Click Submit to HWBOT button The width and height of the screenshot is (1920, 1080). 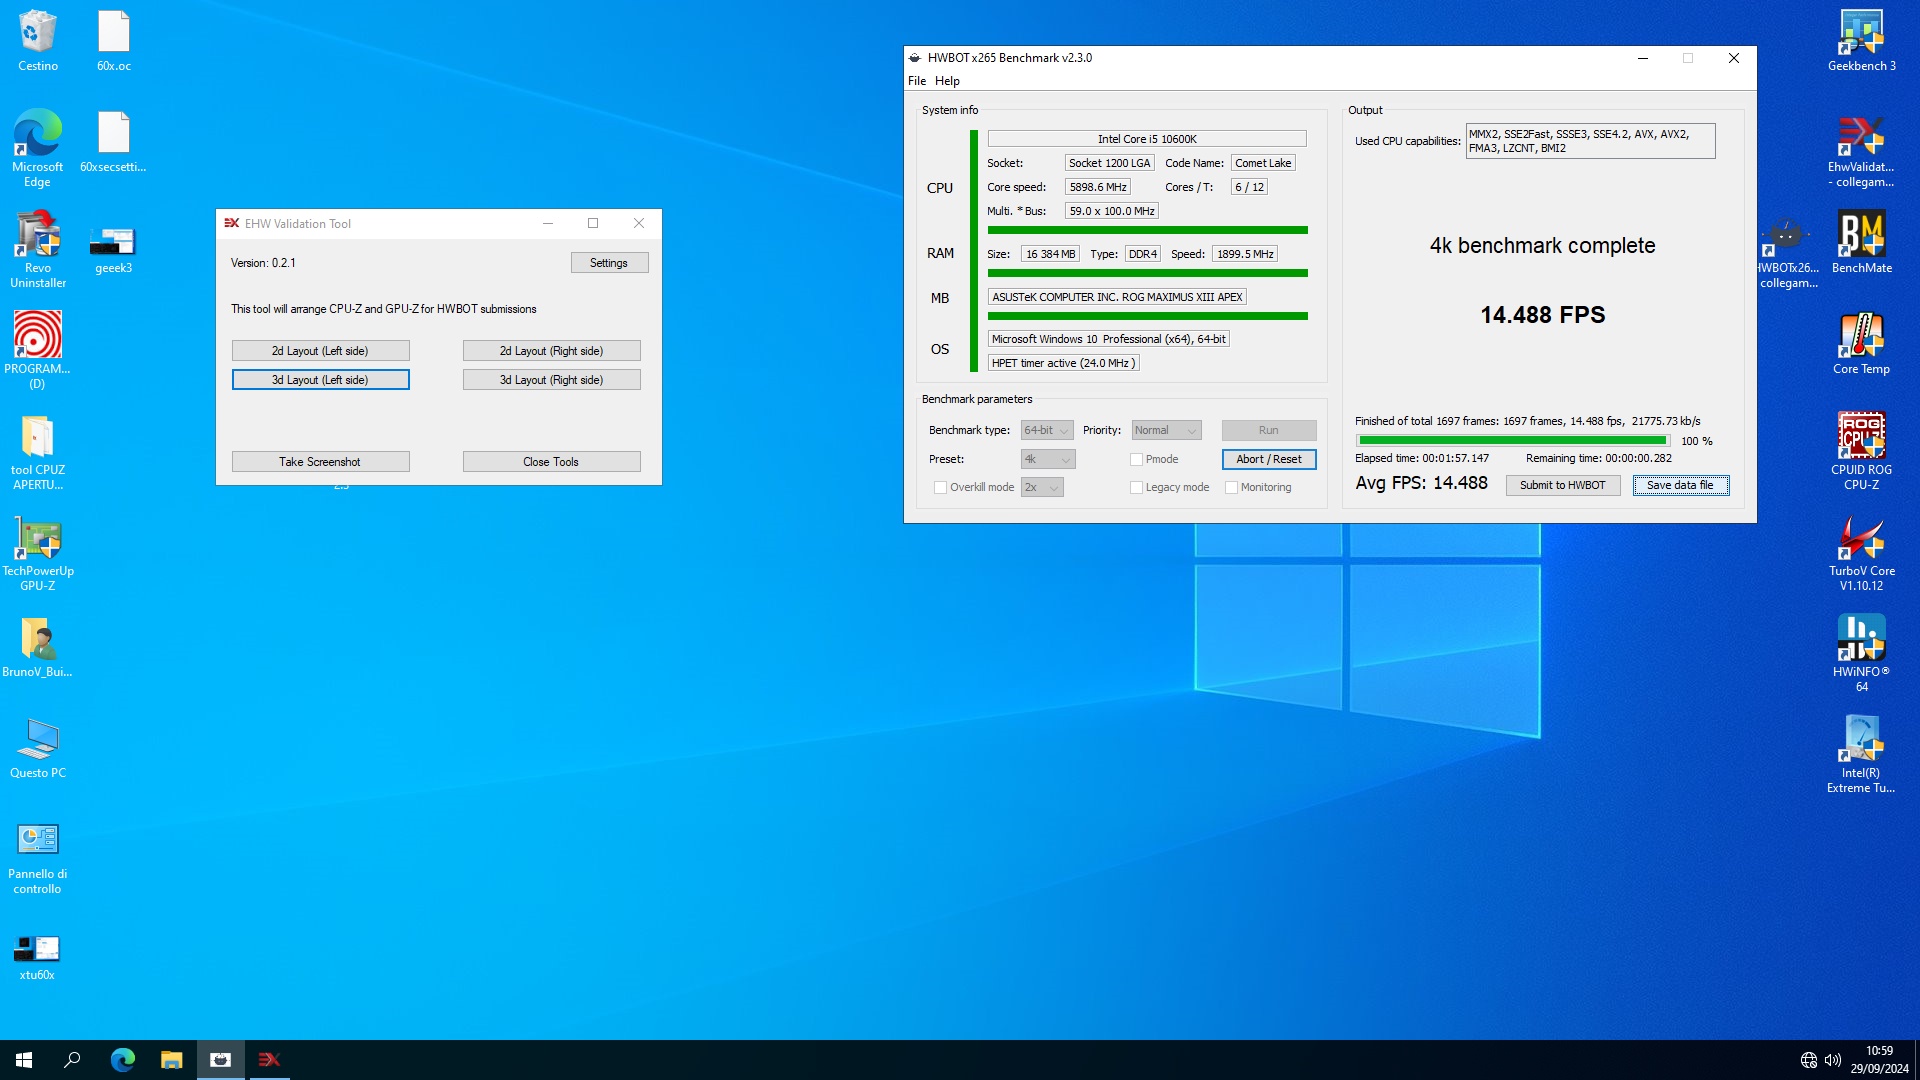pyautogui.click(x=1563, y=486)
